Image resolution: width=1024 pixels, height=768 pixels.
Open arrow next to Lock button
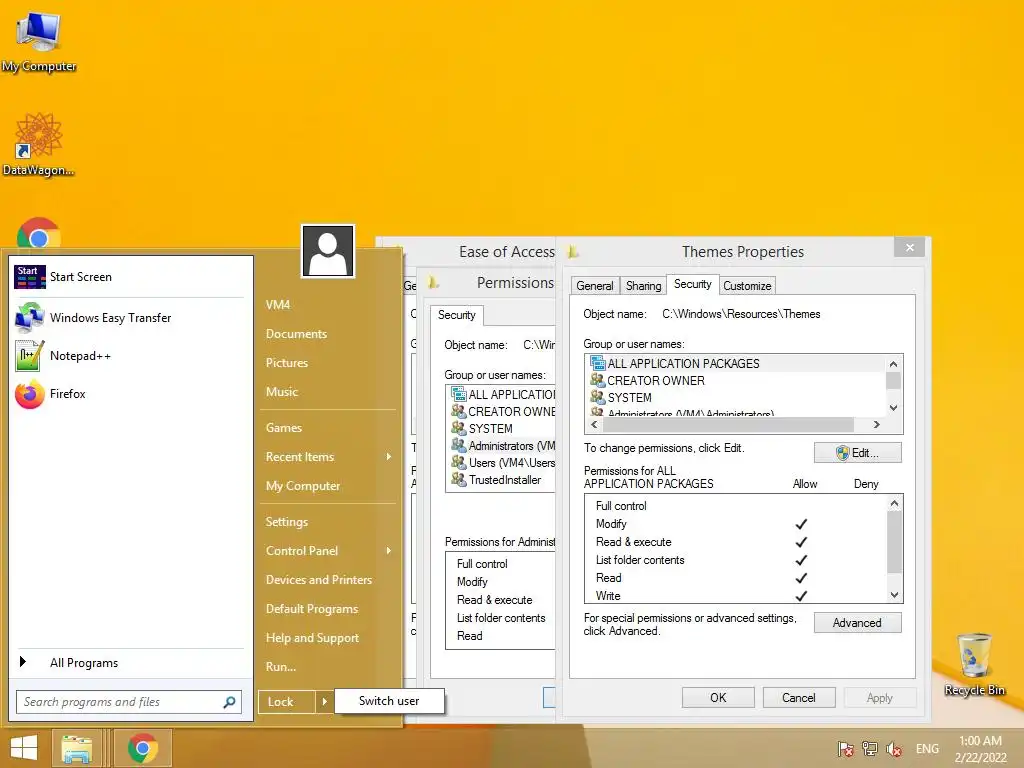pos(325,702)
